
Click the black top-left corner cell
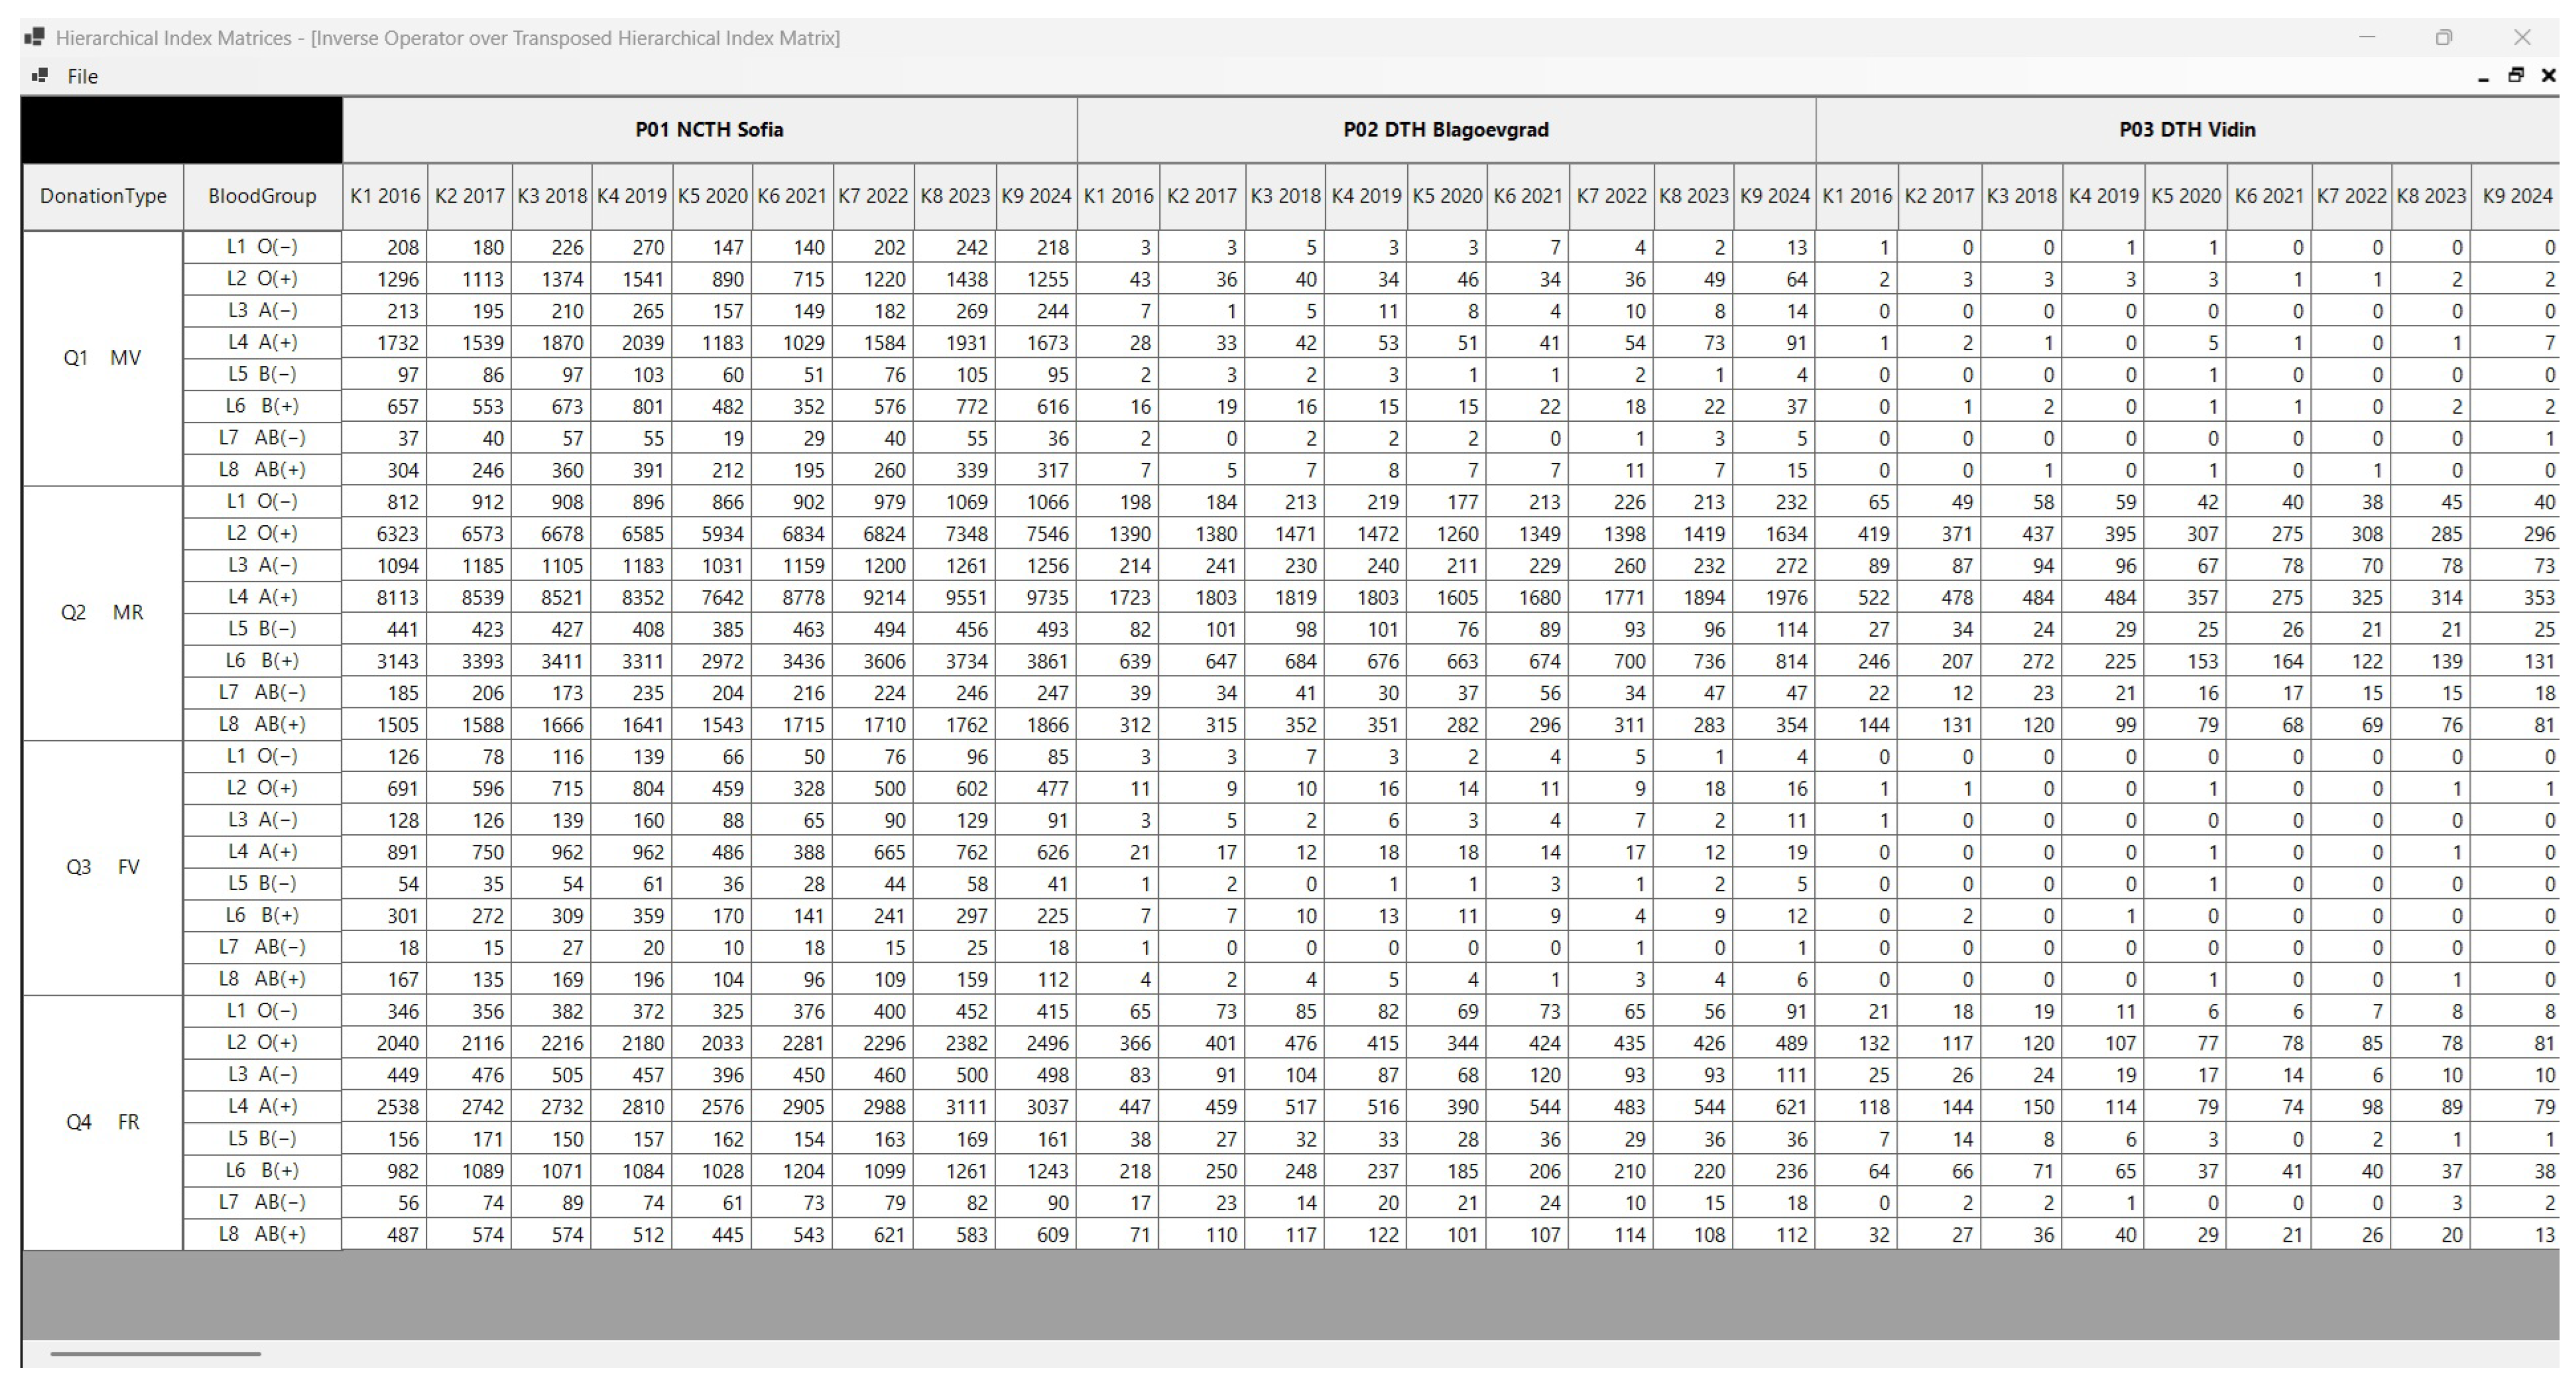[181, 130]
